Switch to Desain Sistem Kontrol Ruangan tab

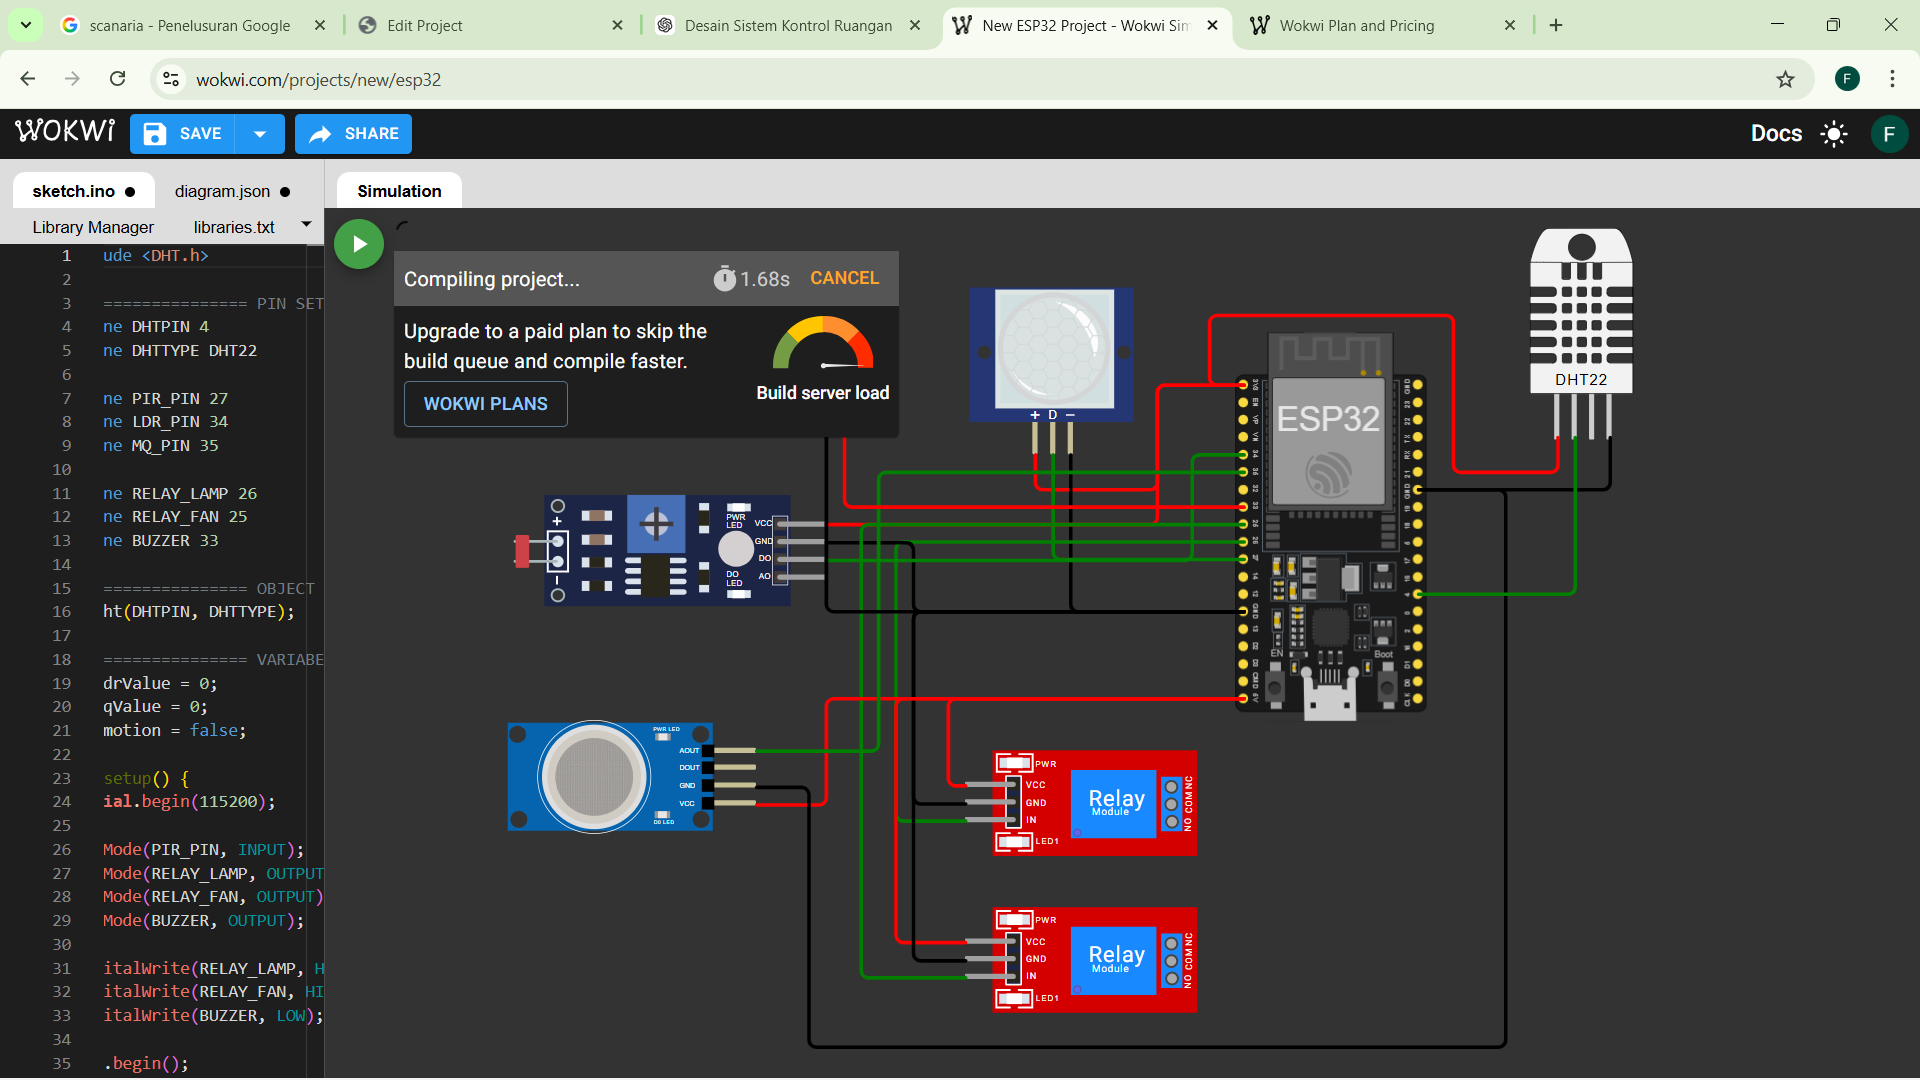[x=788, y=25]
